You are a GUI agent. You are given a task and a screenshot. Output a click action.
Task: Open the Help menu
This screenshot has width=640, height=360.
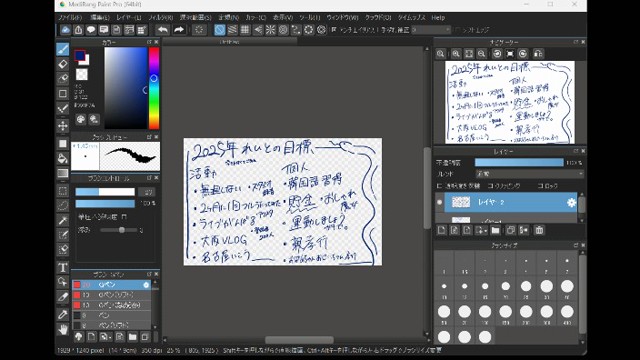pos(438,18)
